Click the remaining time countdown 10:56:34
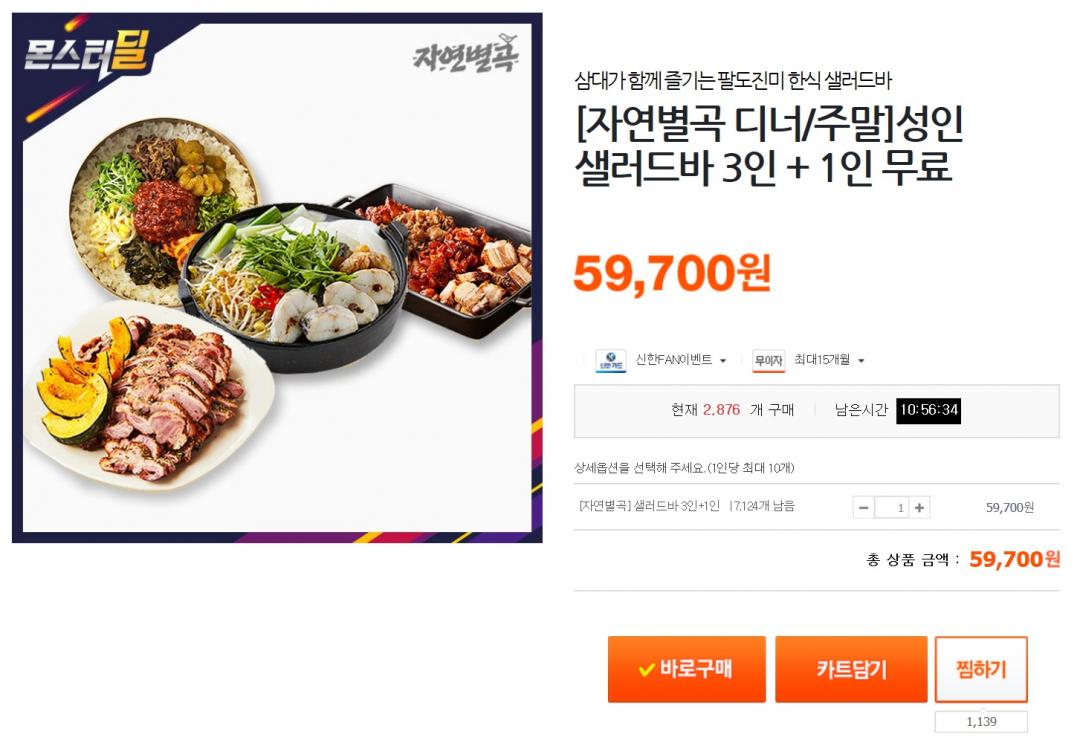The height and width of the screenshot is (746, 1080). click(928, 411)
